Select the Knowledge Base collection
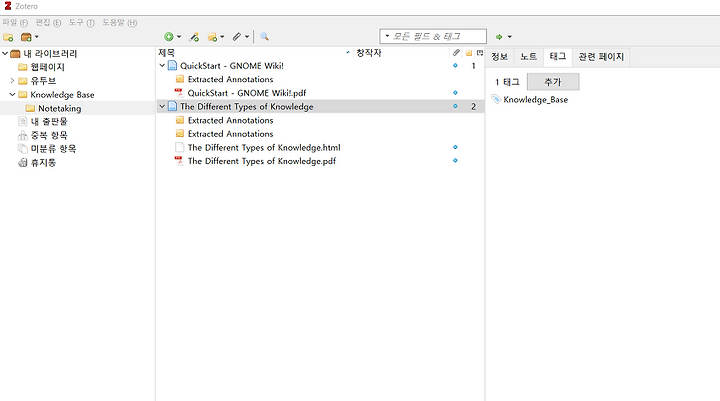 62,95
